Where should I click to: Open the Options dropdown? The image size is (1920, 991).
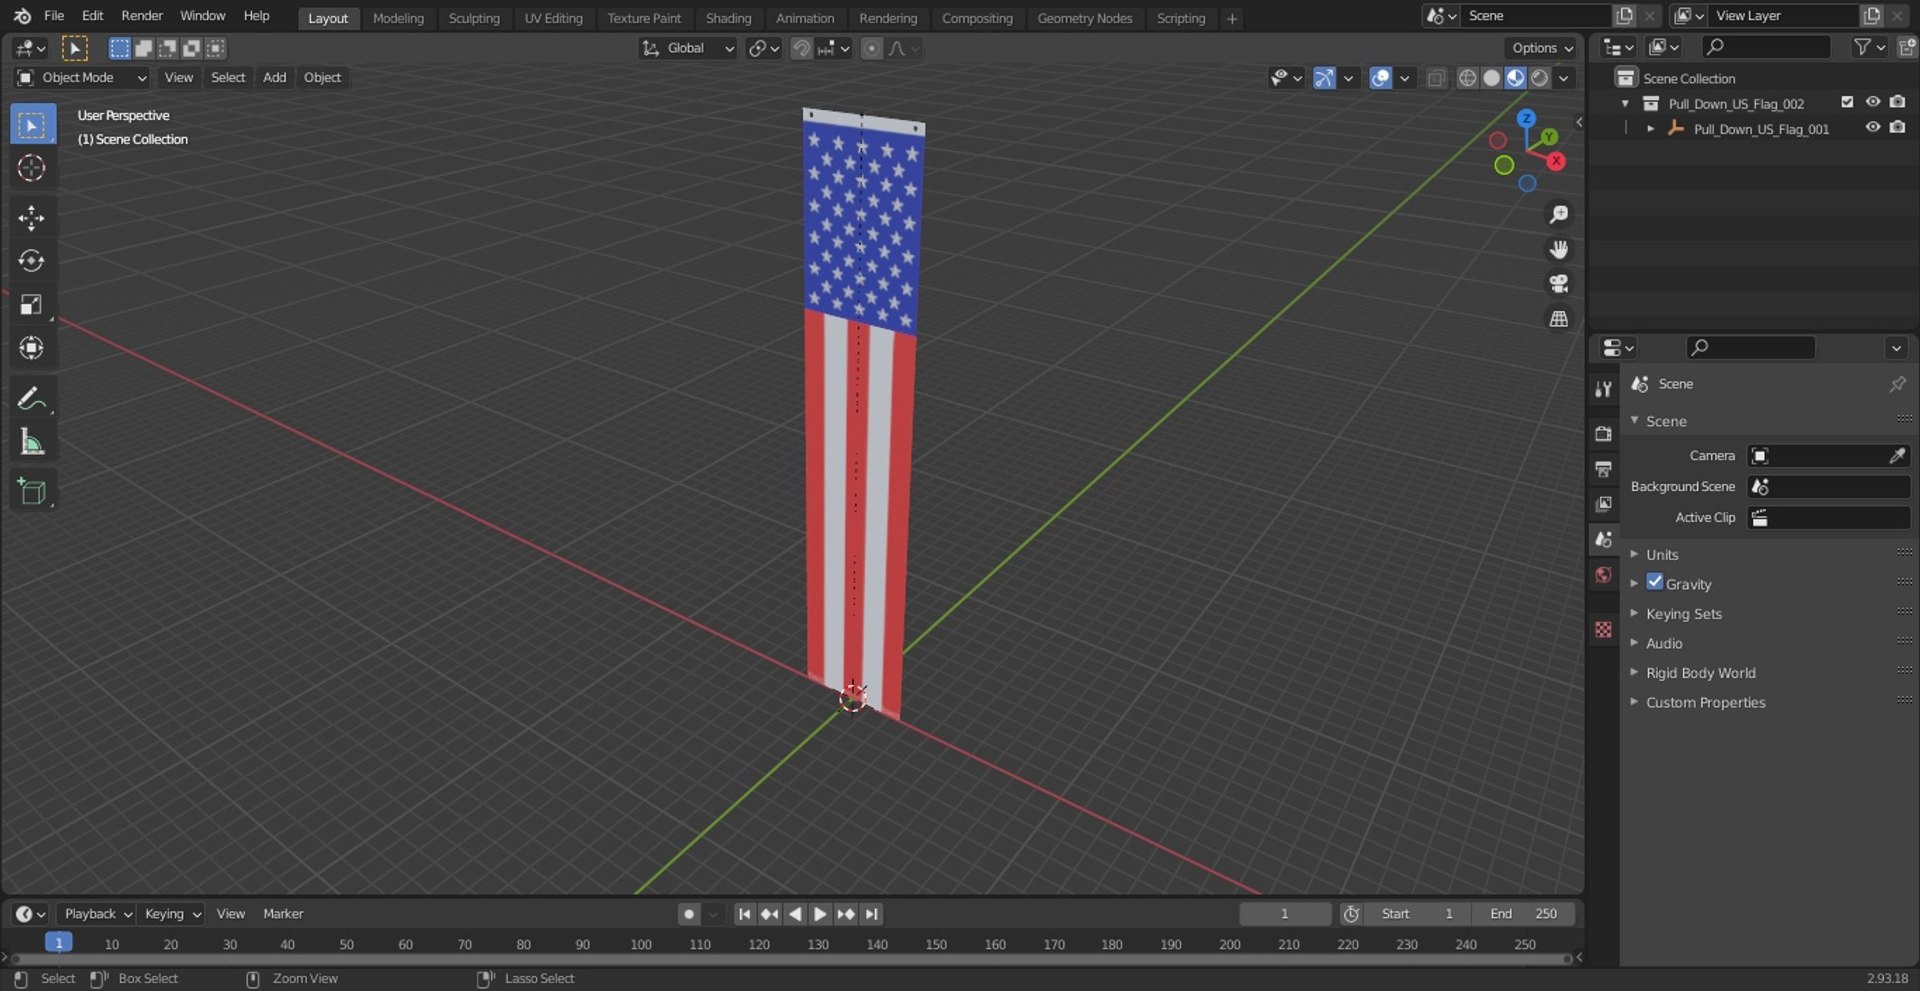(x=1541, y=48)
